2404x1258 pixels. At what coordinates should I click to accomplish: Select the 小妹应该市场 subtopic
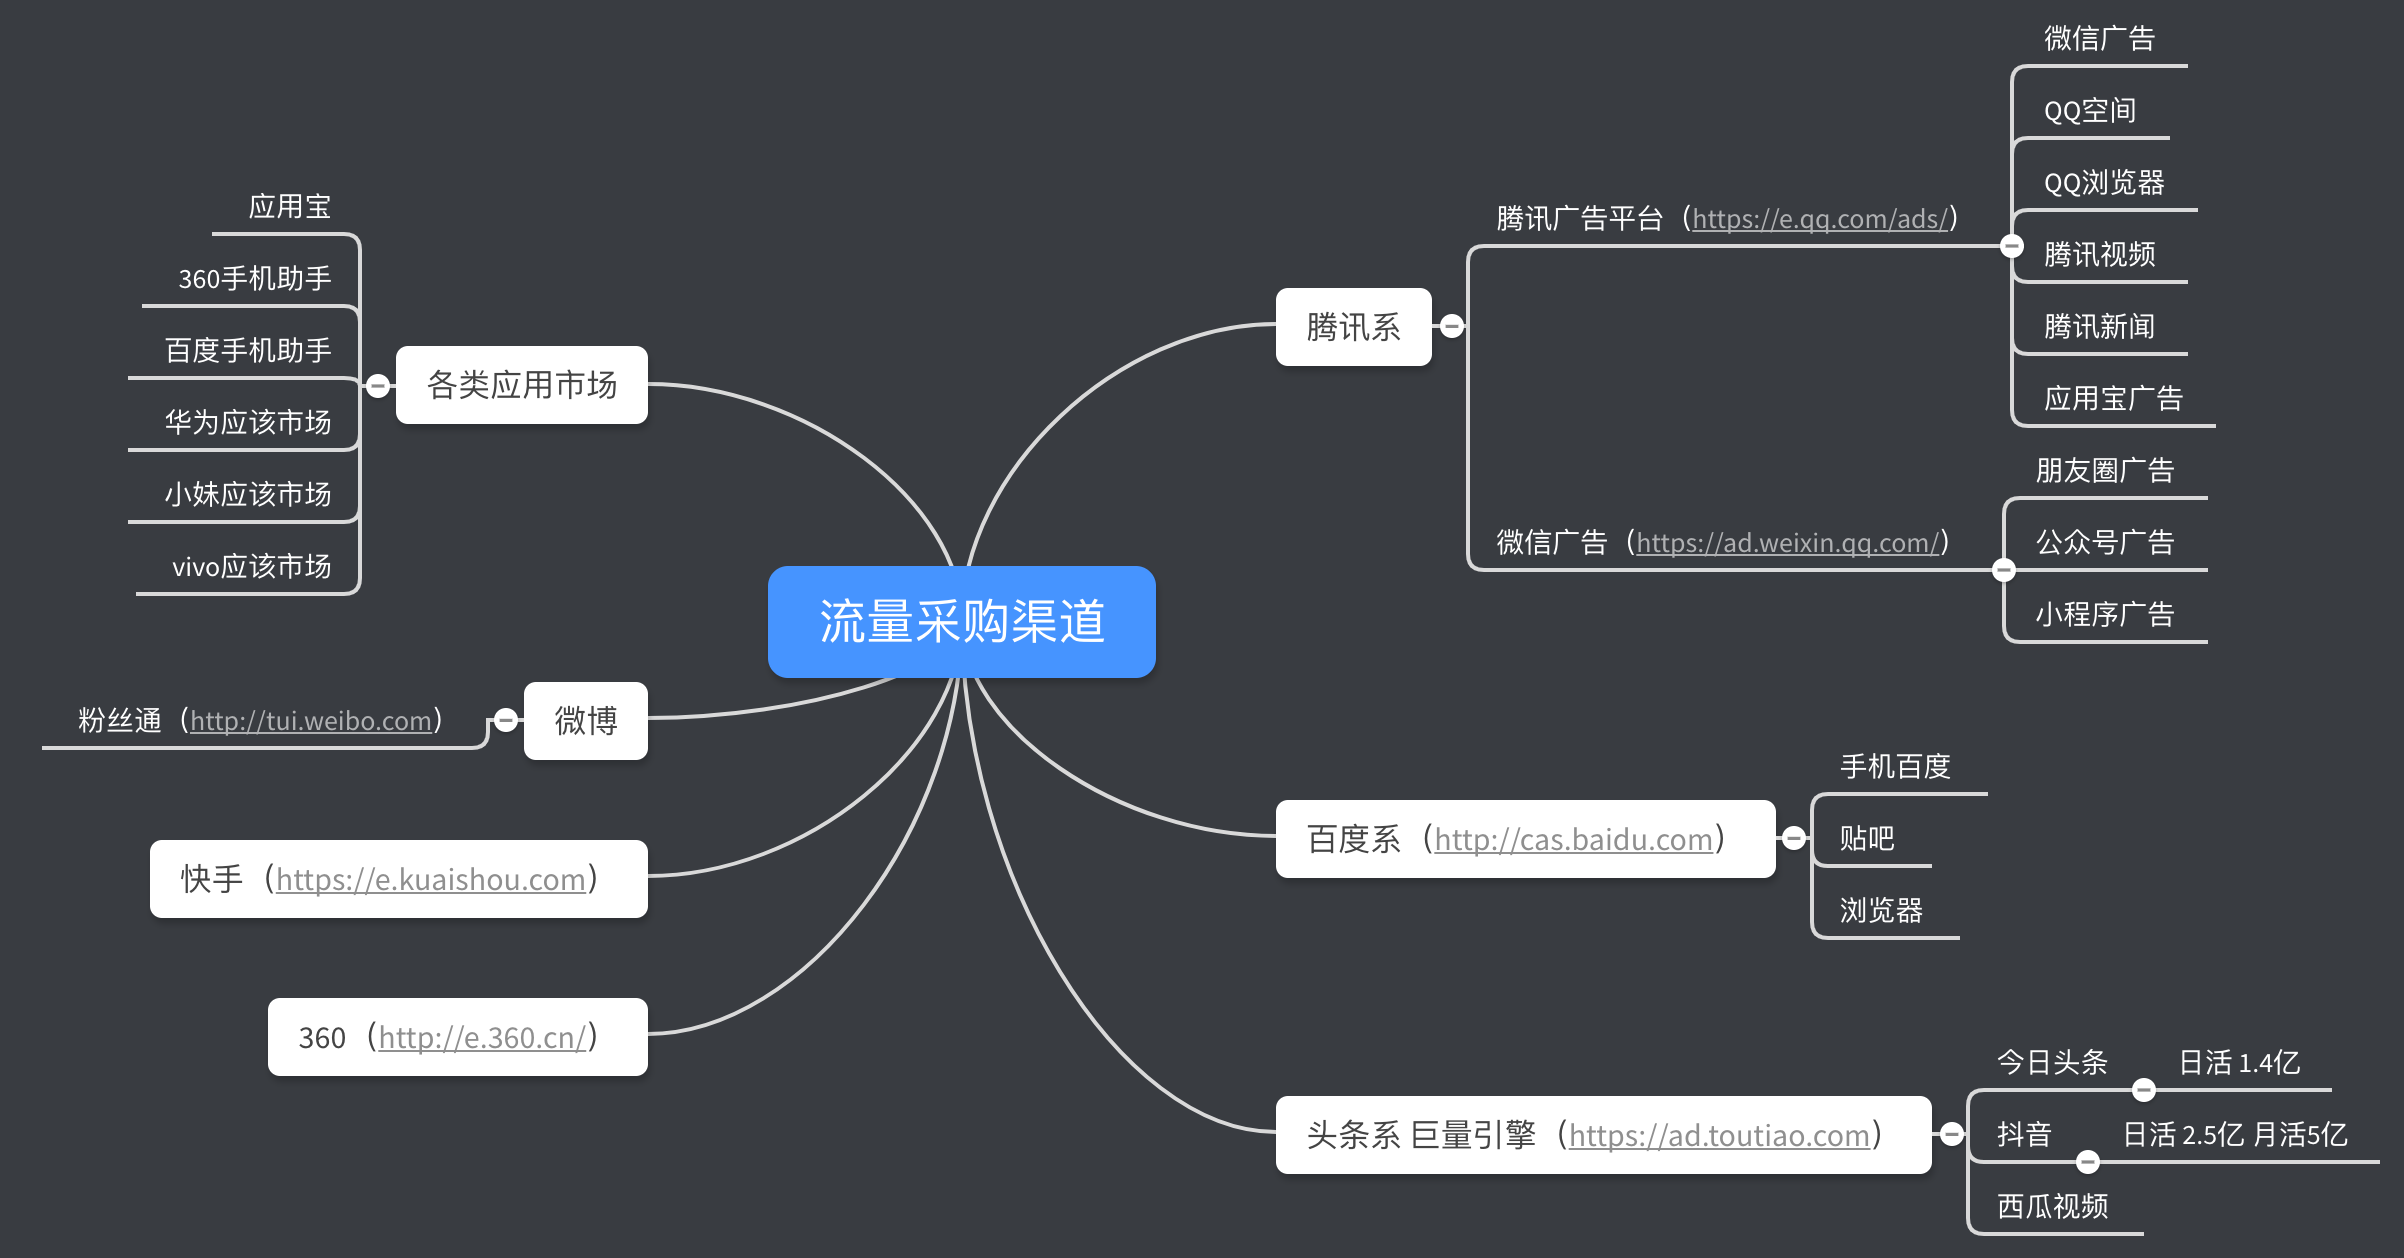248,495
